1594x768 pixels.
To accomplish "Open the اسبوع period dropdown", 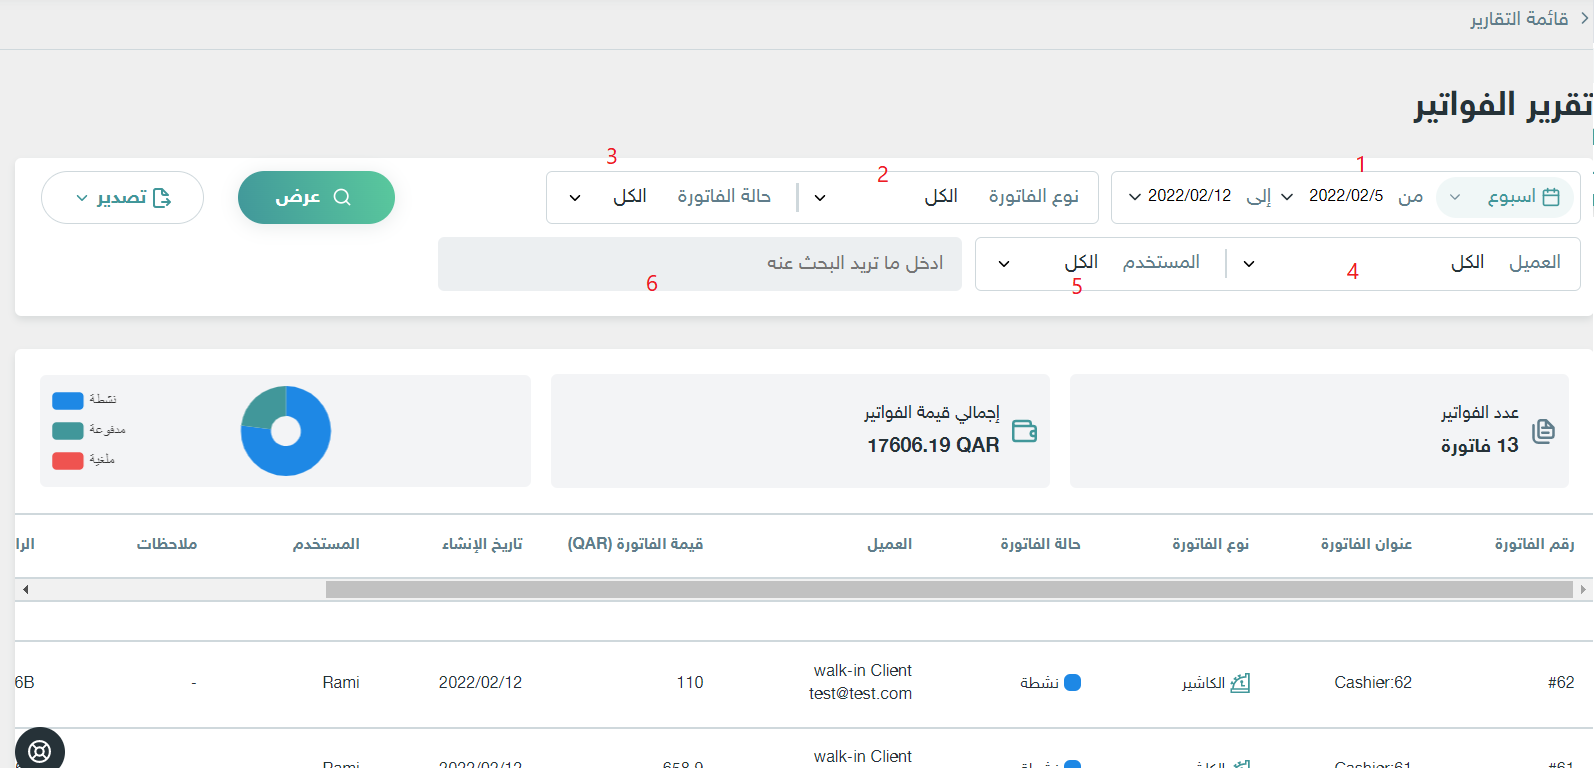I will point(1504,197).
